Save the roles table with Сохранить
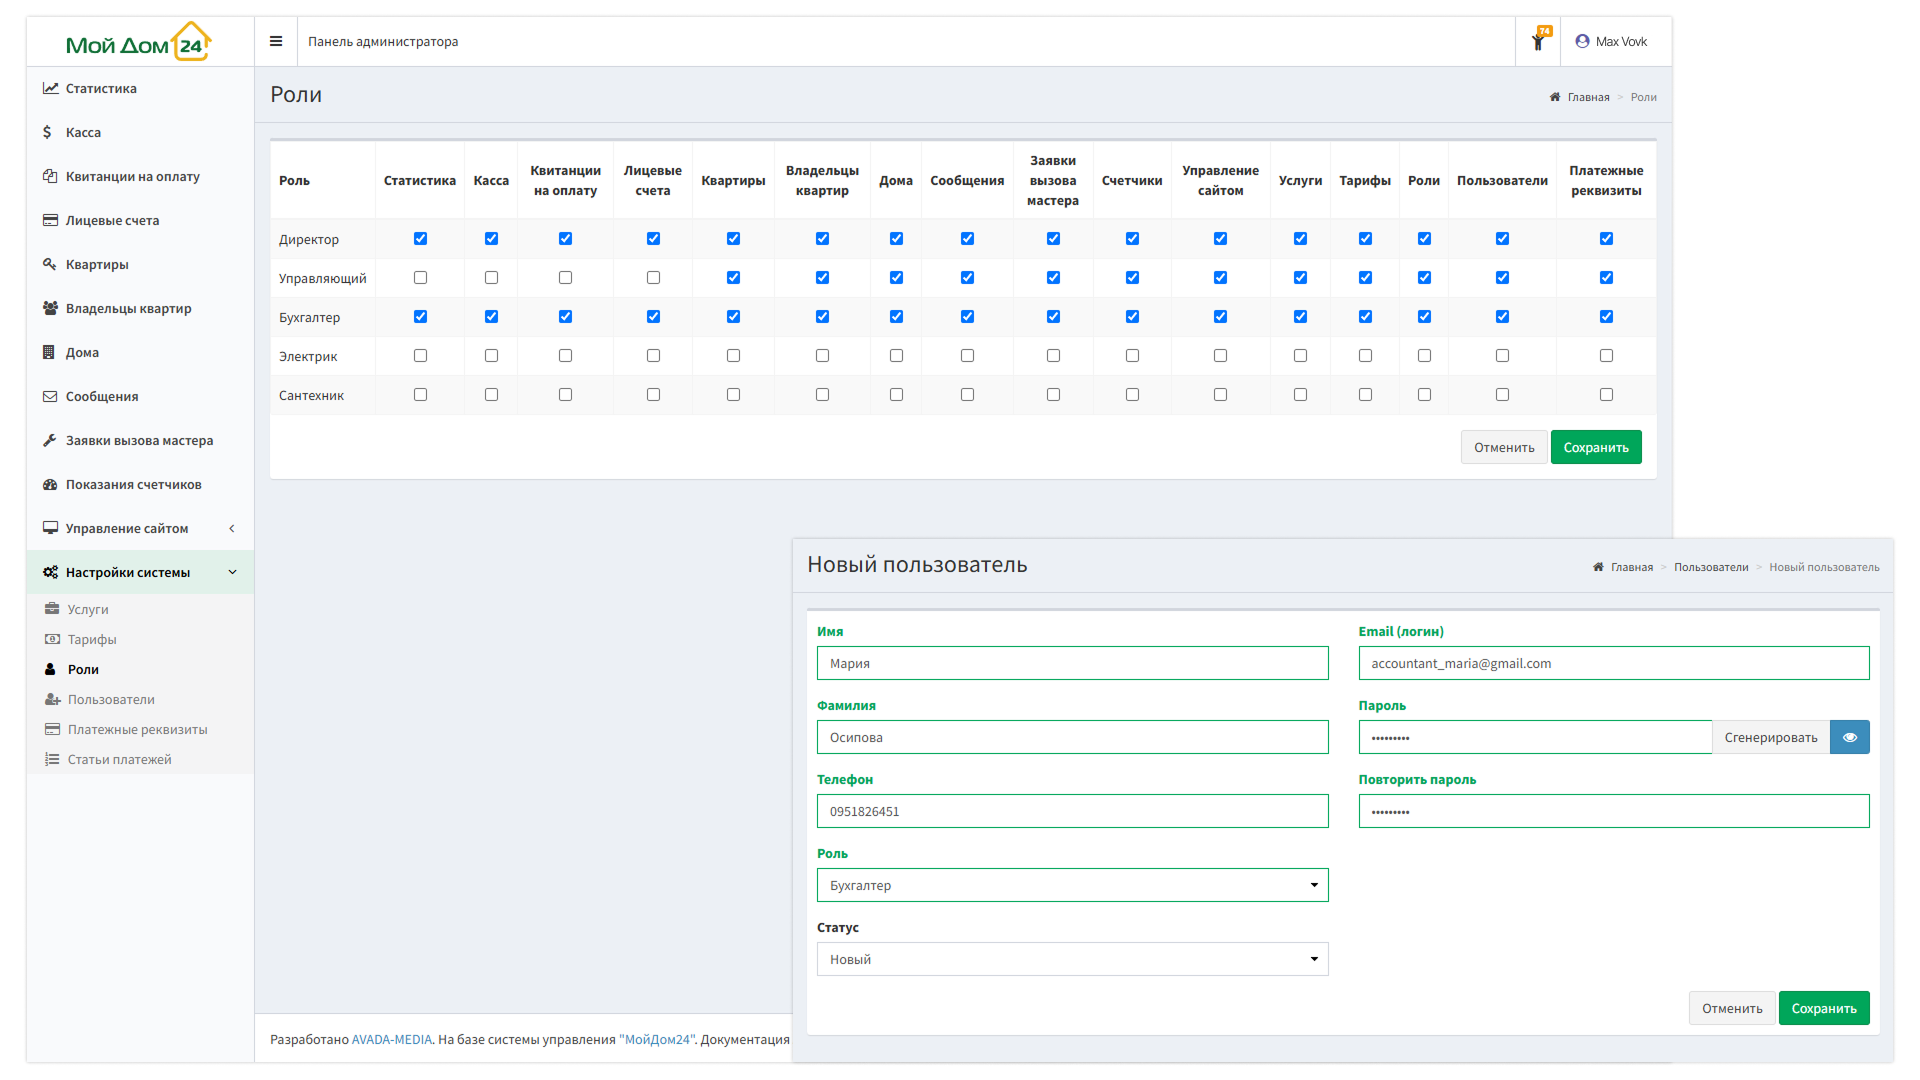The width and height of the screenshot is (1920, 1080). click(1595, 447)
